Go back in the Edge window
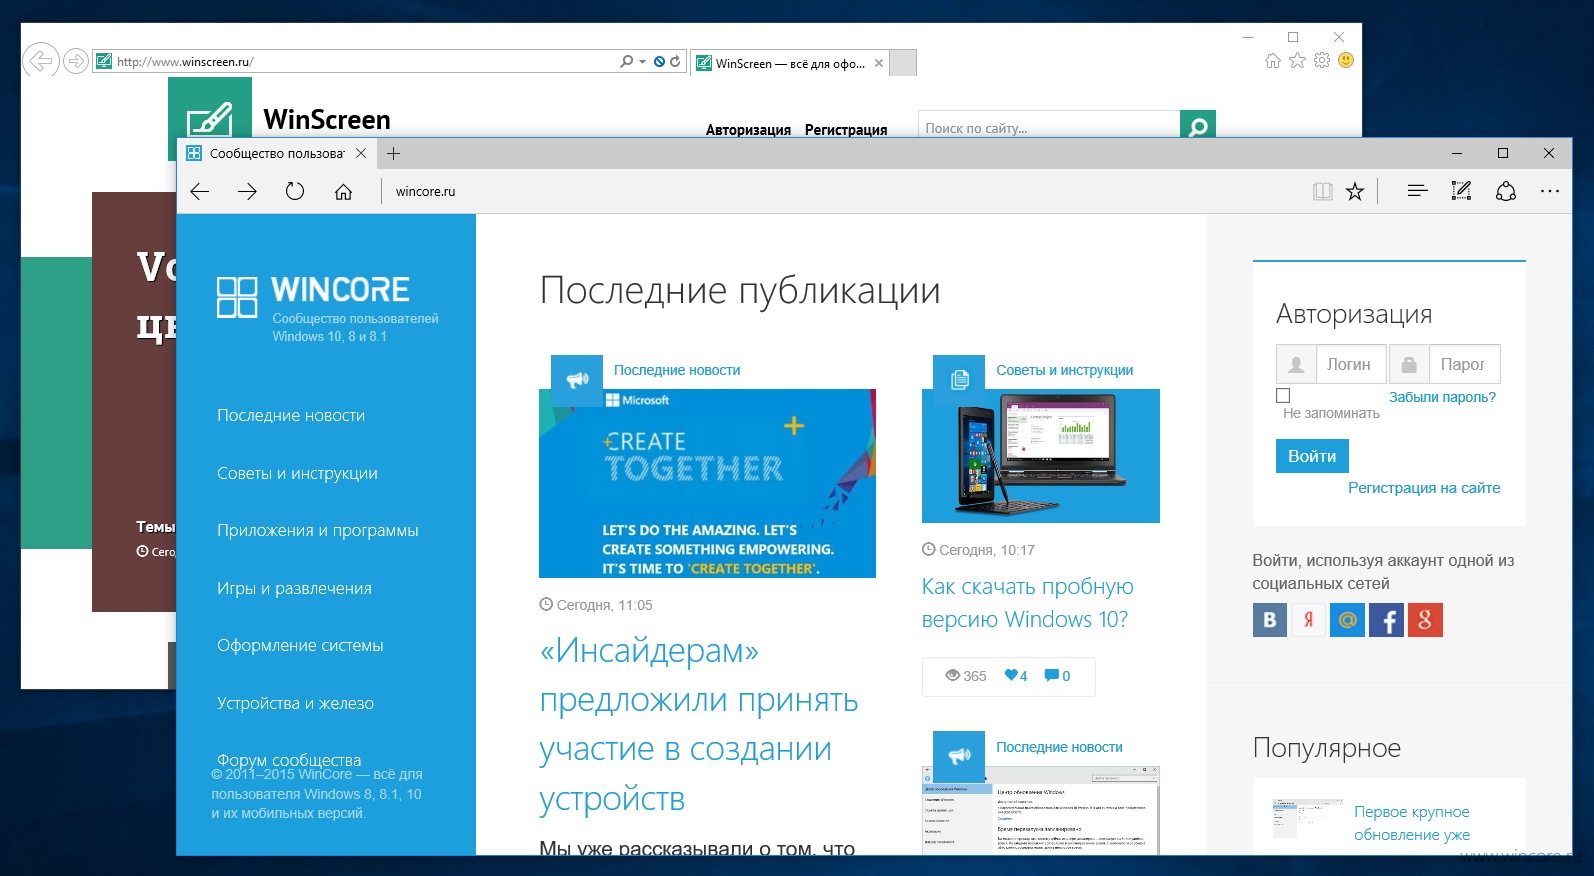The width and height of the screenshot is (1594, 876). pyautogui.click(x=200, y=191)
